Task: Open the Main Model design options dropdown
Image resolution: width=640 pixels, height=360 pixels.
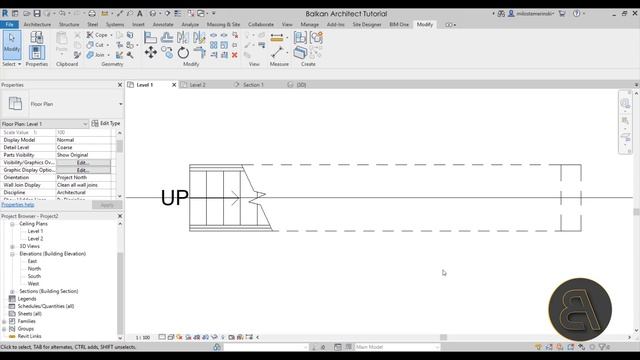Action: pyautogui.click(x=437, y=347)
